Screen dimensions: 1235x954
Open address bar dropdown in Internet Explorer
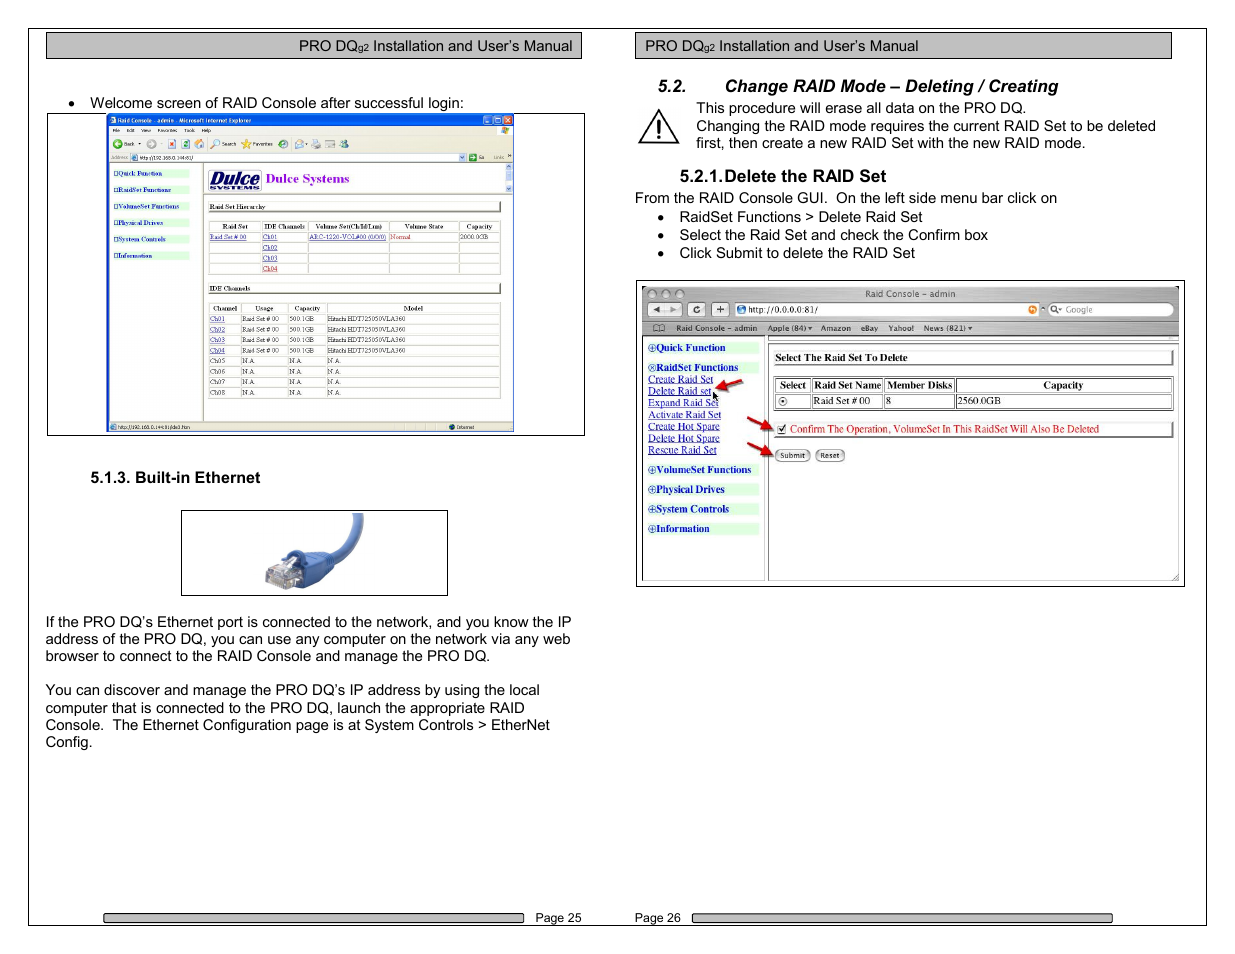[462, 157]
